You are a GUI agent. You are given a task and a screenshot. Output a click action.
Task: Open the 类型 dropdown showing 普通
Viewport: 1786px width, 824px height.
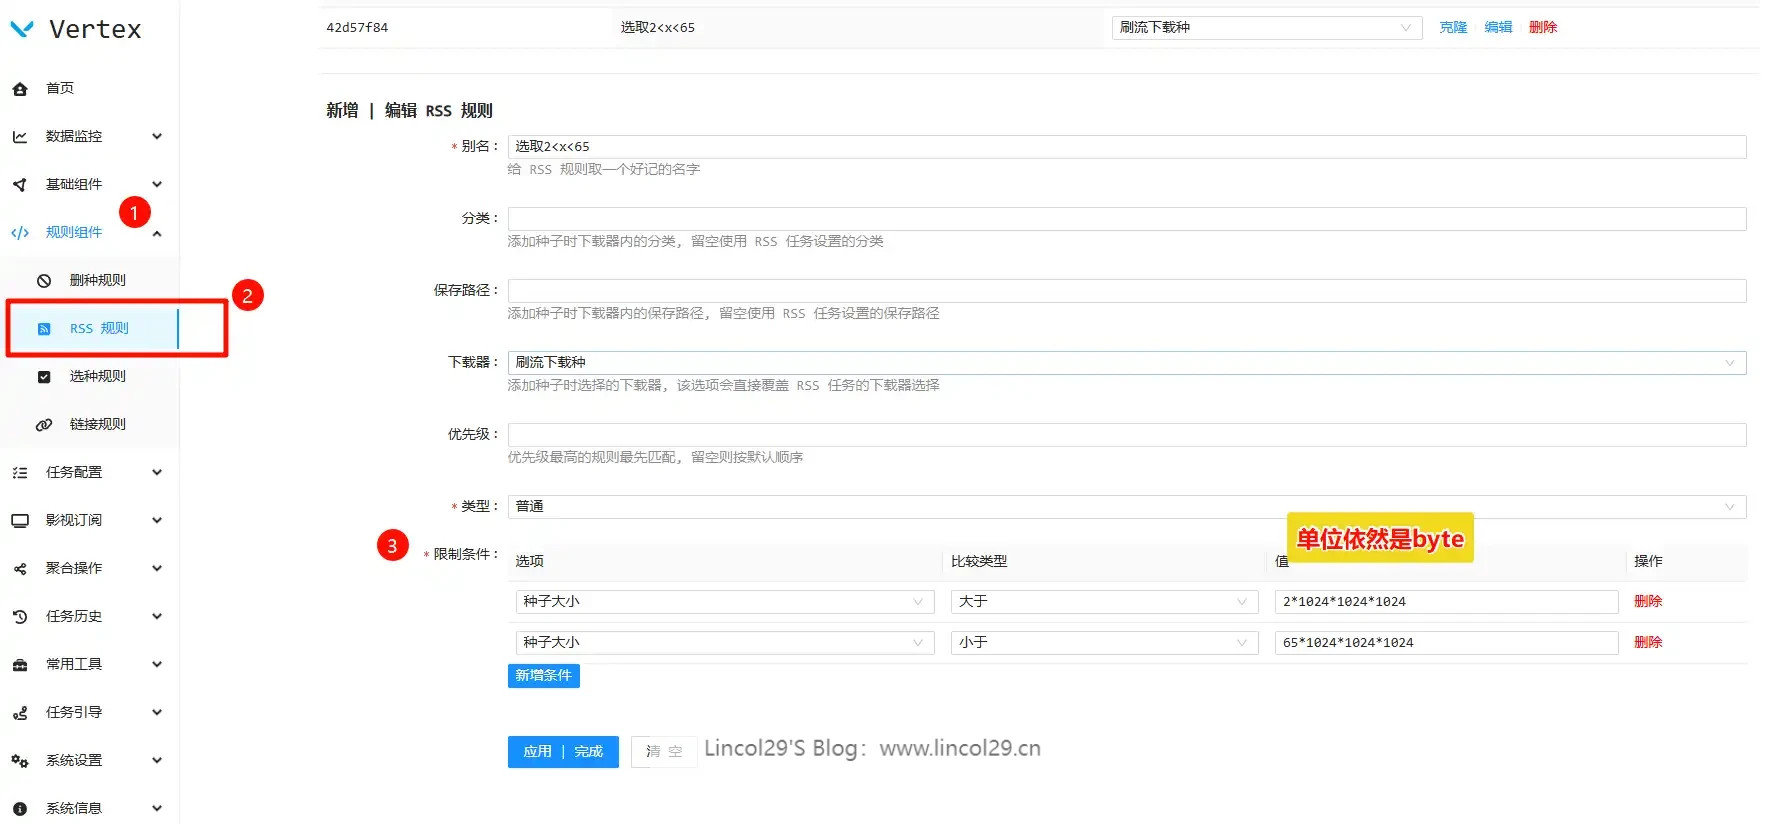(x=1126, y=507)
